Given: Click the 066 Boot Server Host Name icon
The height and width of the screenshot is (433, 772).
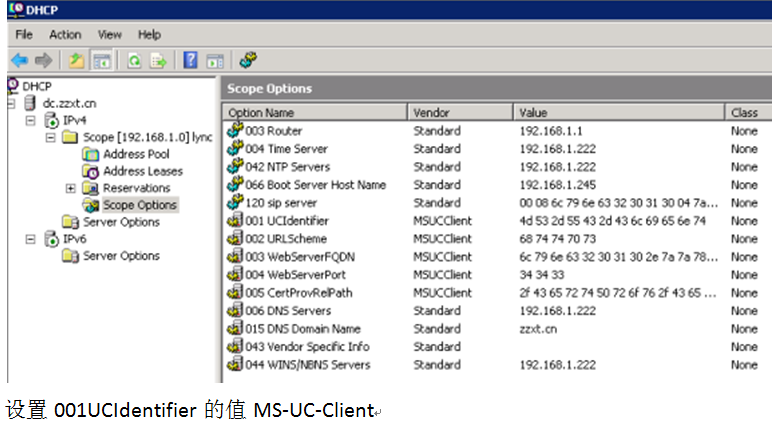Looking at the screenshot, I should point(235,184).
